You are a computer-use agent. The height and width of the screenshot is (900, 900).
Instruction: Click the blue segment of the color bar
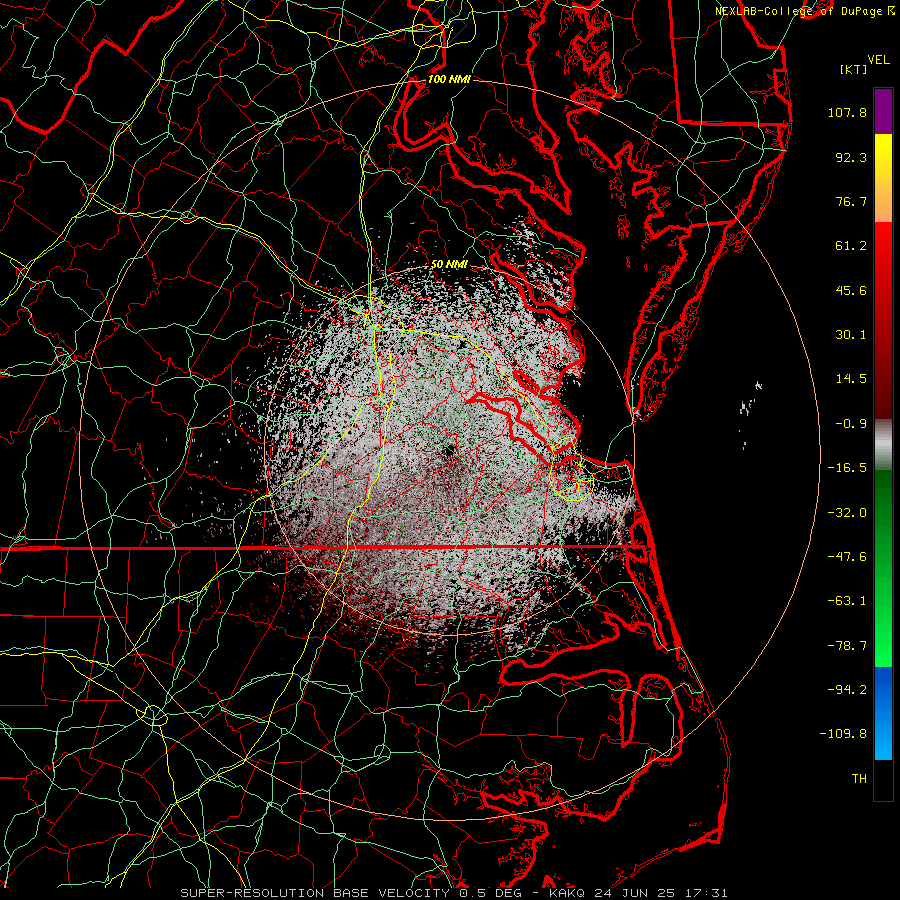point(883,713)
